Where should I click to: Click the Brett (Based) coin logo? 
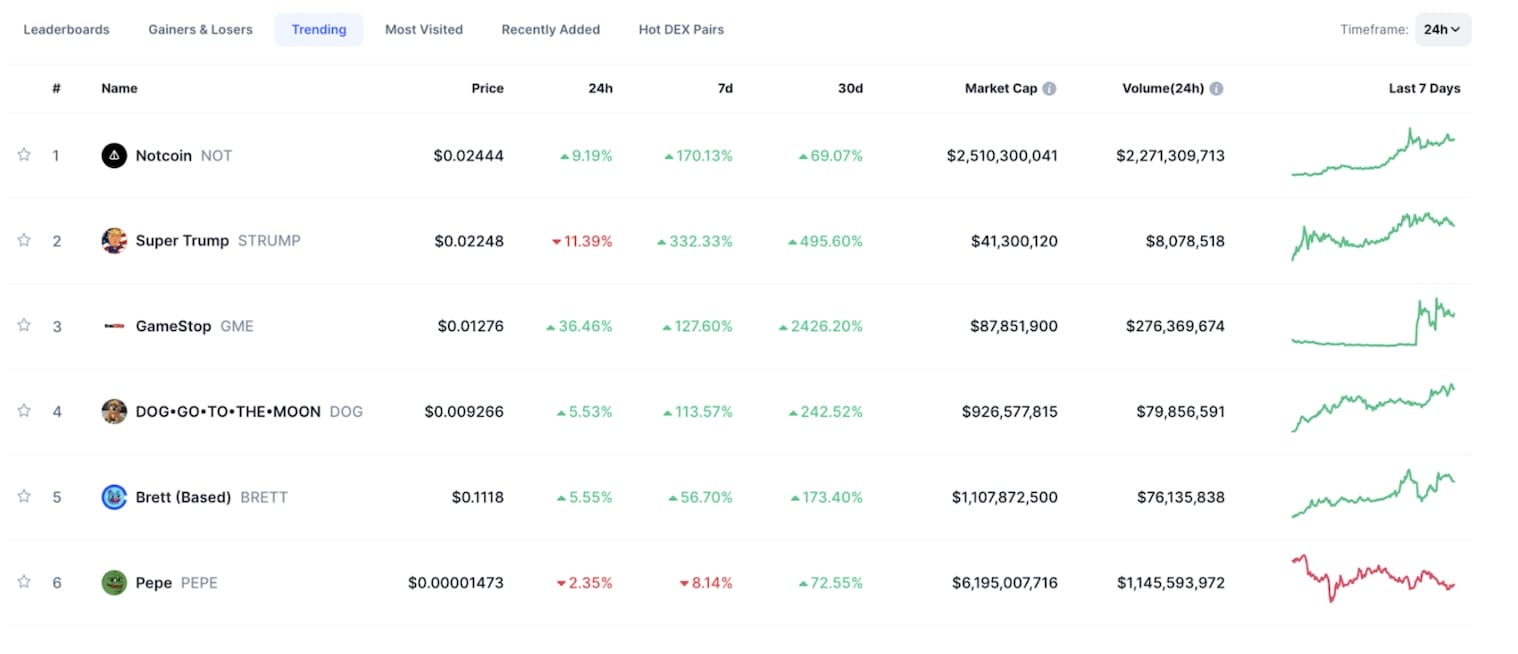[x=114, y=497]
